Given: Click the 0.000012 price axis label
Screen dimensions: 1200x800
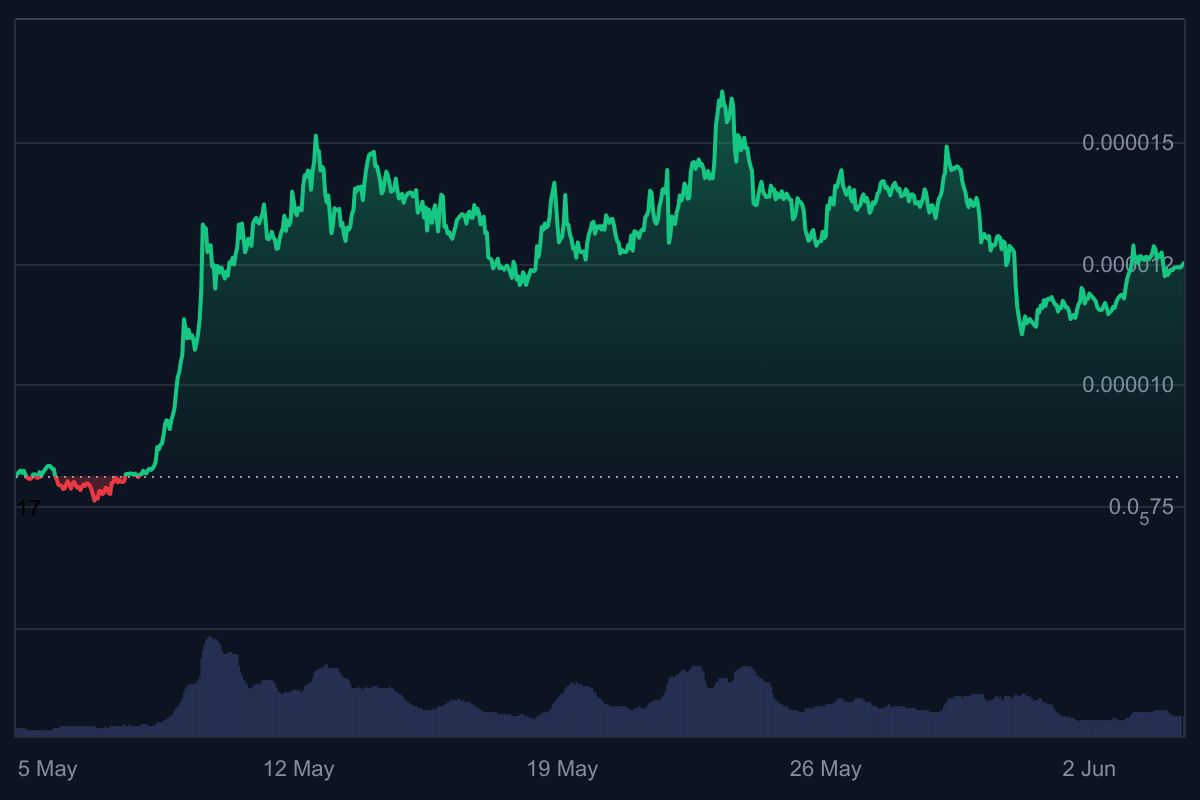Looking at the screenshot, I should (x=1128, y=265).
